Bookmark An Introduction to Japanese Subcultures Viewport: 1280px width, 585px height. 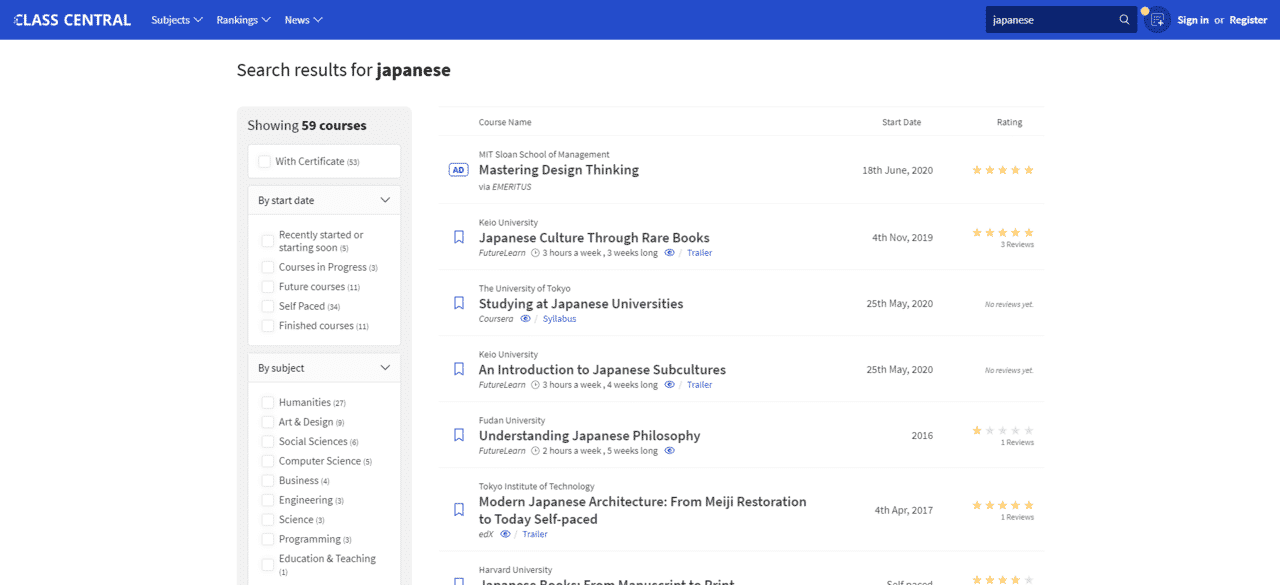[x=459, y=369]
